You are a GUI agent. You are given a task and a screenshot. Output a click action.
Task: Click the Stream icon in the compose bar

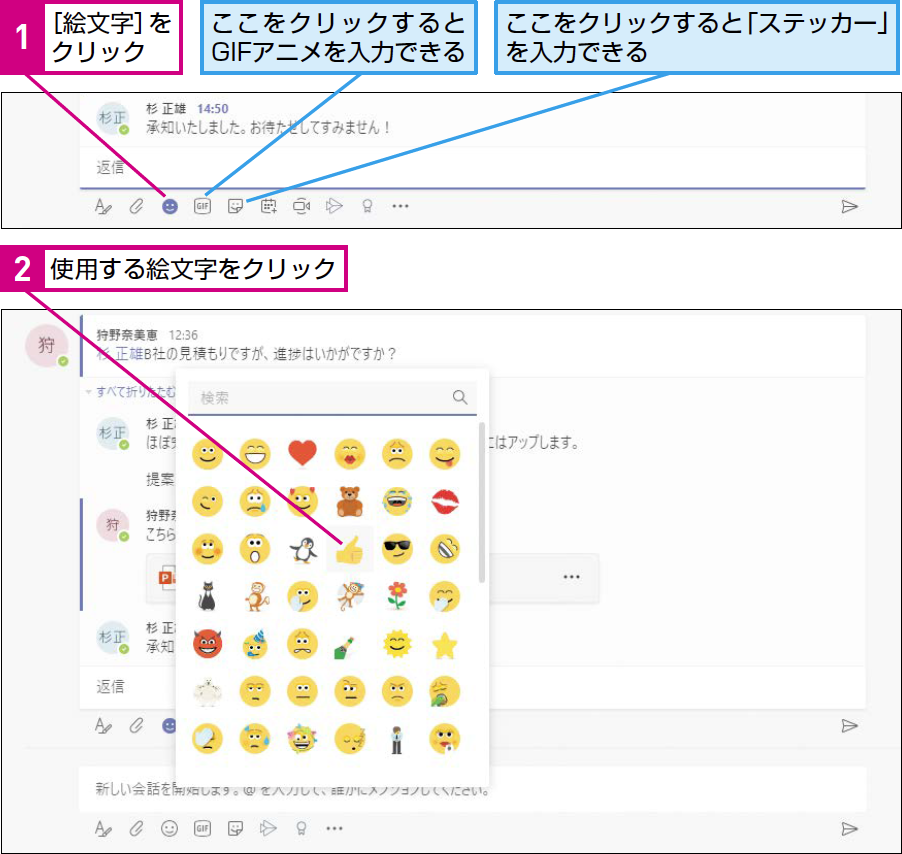coord(333,205)
